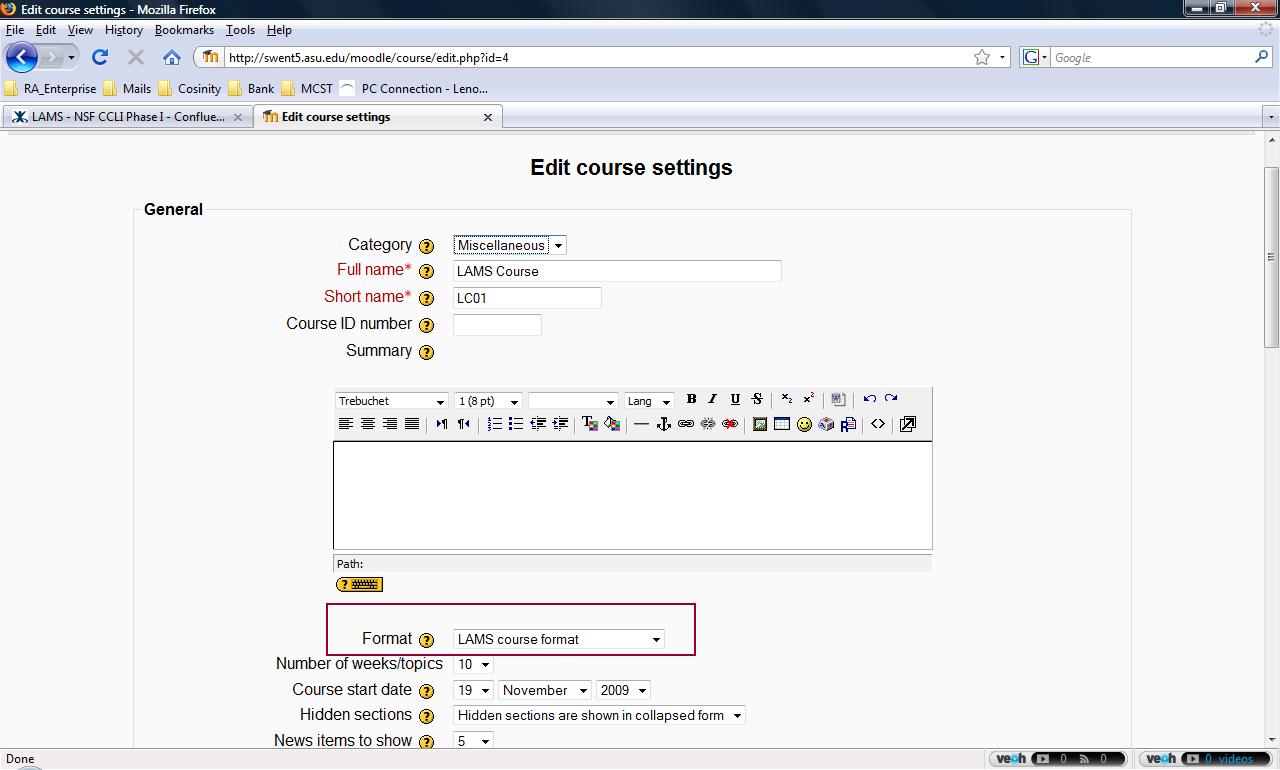Open the Trebuchet font dropdown

pos(391,401)
